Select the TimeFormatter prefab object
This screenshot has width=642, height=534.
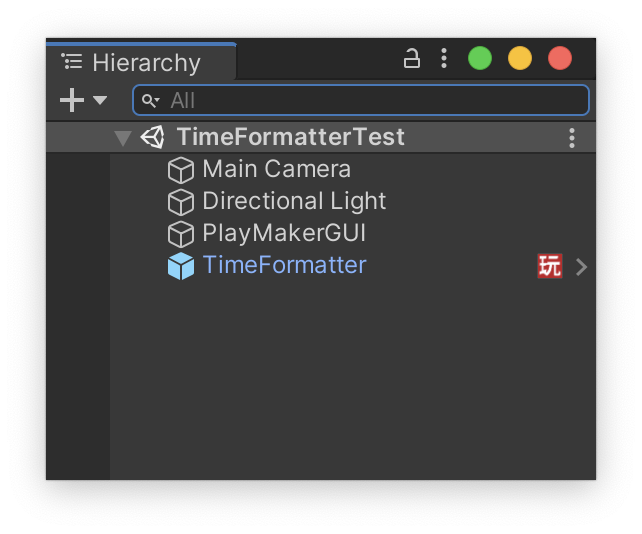point(284,265)
